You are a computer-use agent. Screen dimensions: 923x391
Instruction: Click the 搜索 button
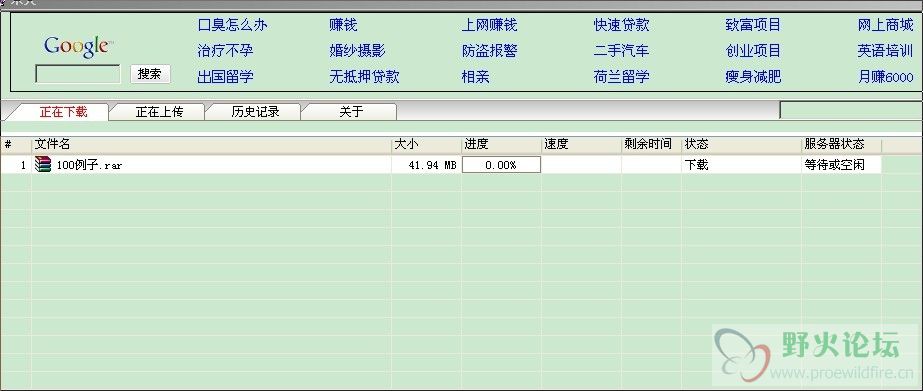click(x=150, y=74)
